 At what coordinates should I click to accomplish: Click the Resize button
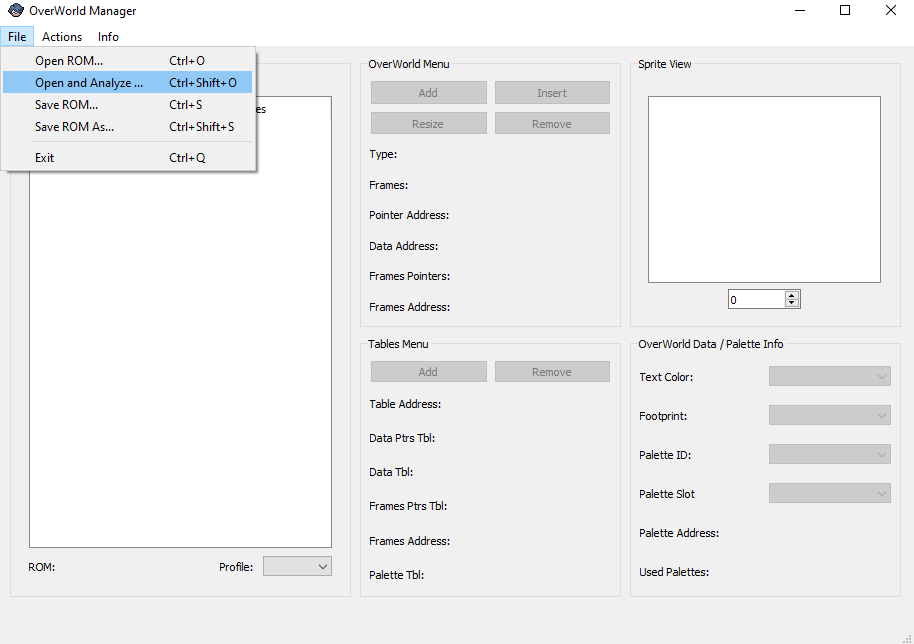point(428,124)
